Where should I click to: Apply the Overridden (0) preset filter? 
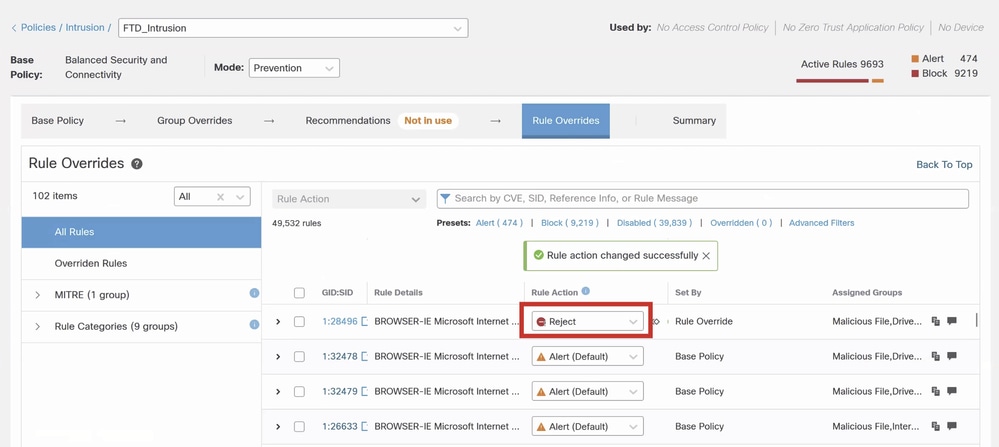click(741, 223)
